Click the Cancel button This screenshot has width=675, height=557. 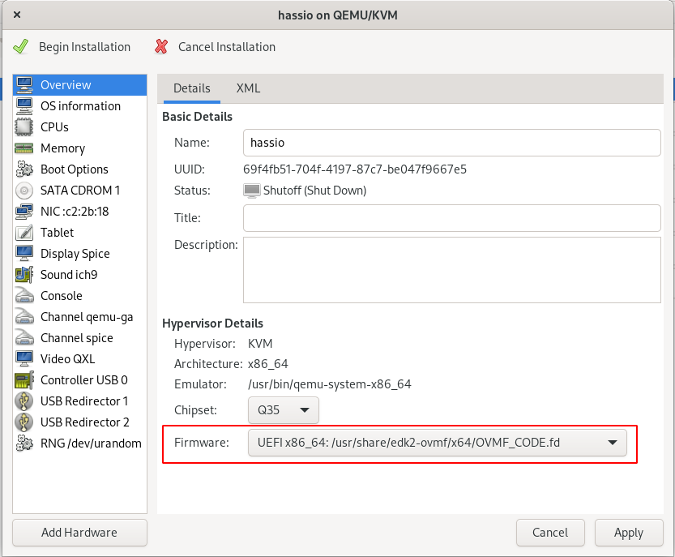coord(550,532)
